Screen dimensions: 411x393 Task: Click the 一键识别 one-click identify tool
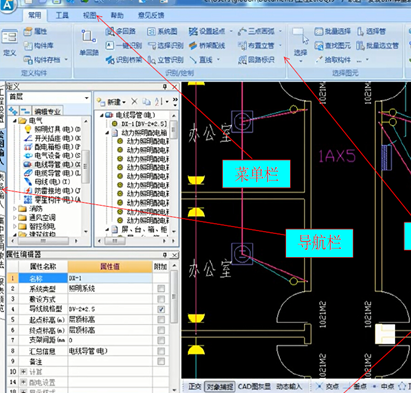click(x=124, y=45)
